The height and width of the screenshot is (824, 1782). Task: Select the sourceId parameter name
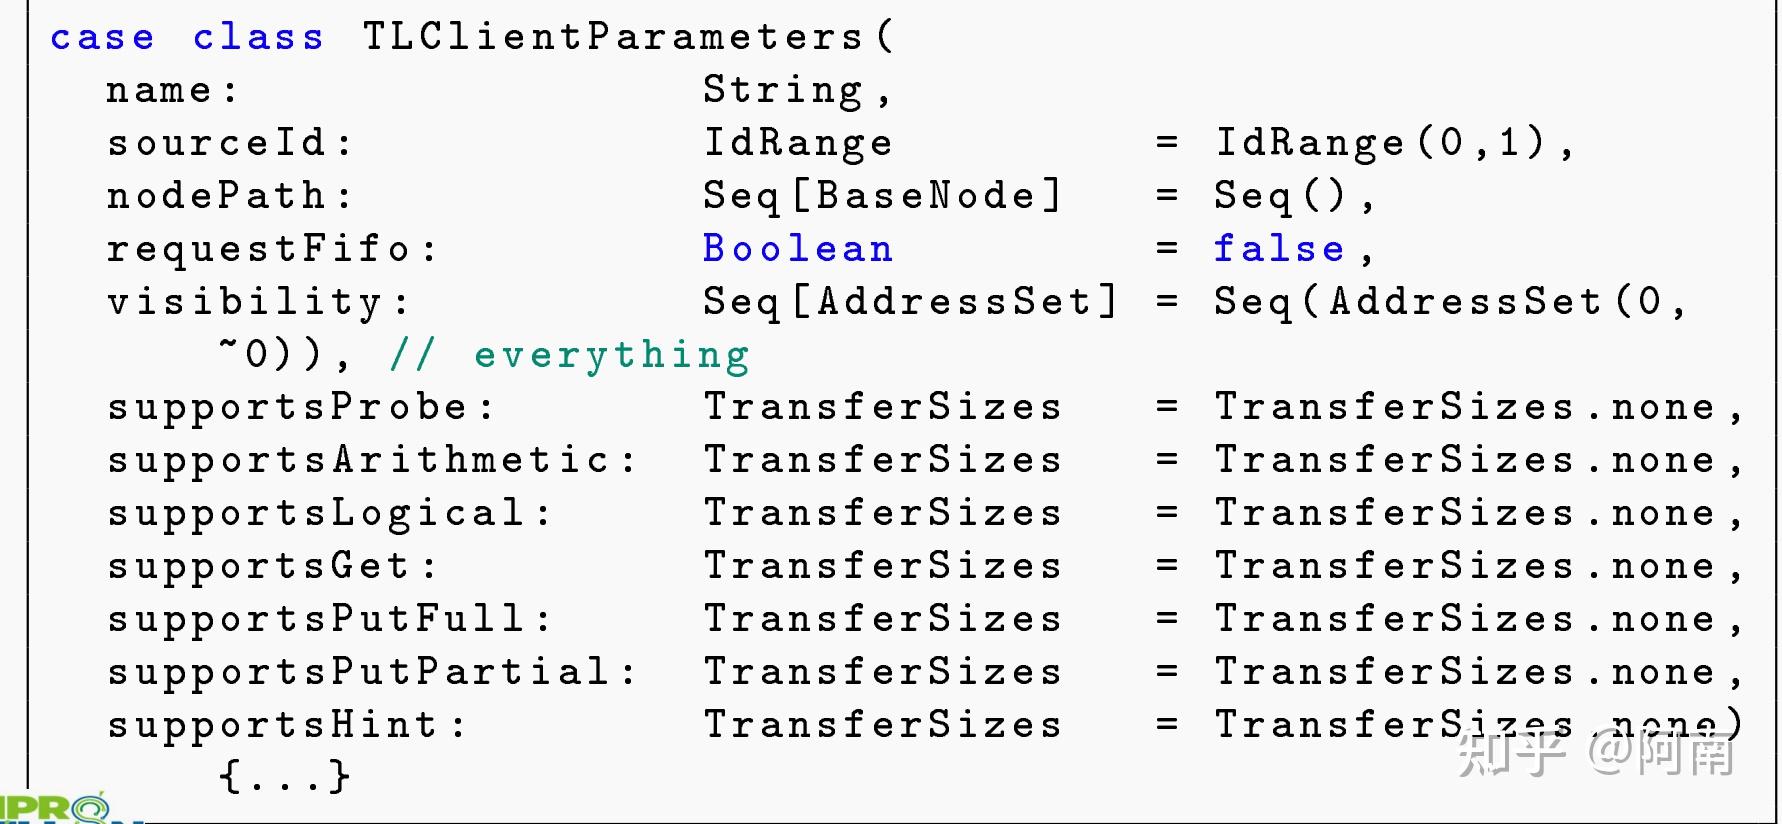pos(217,143)
